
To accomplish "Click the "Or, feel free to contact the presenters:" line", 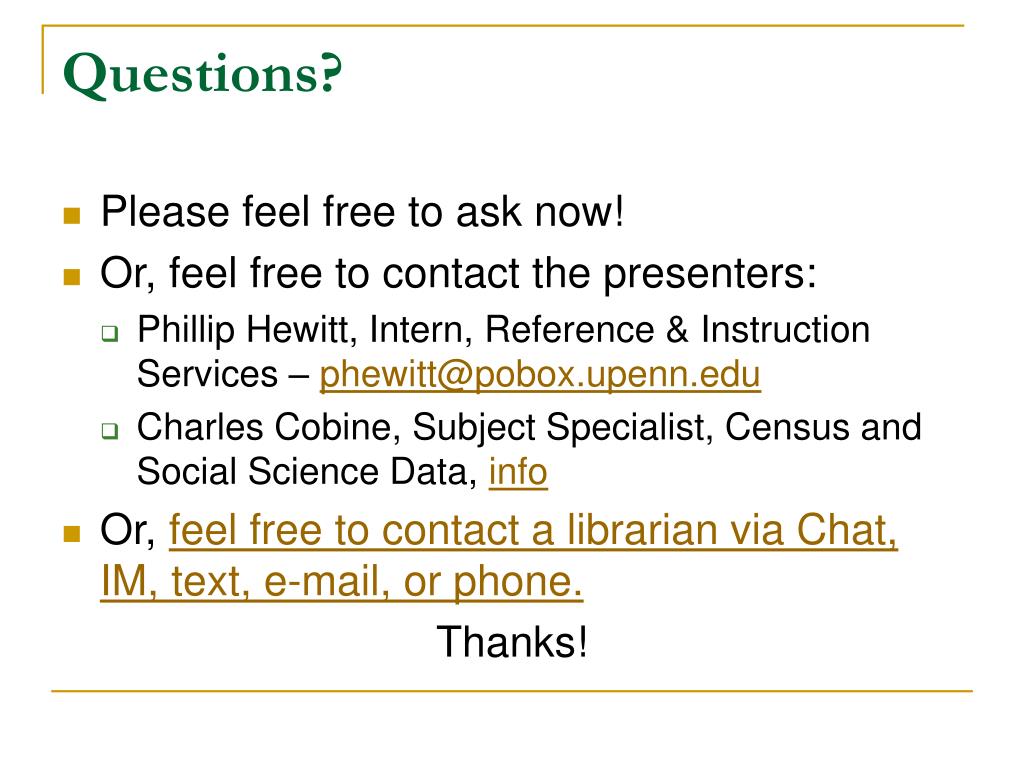I will [x=458, y=273].
